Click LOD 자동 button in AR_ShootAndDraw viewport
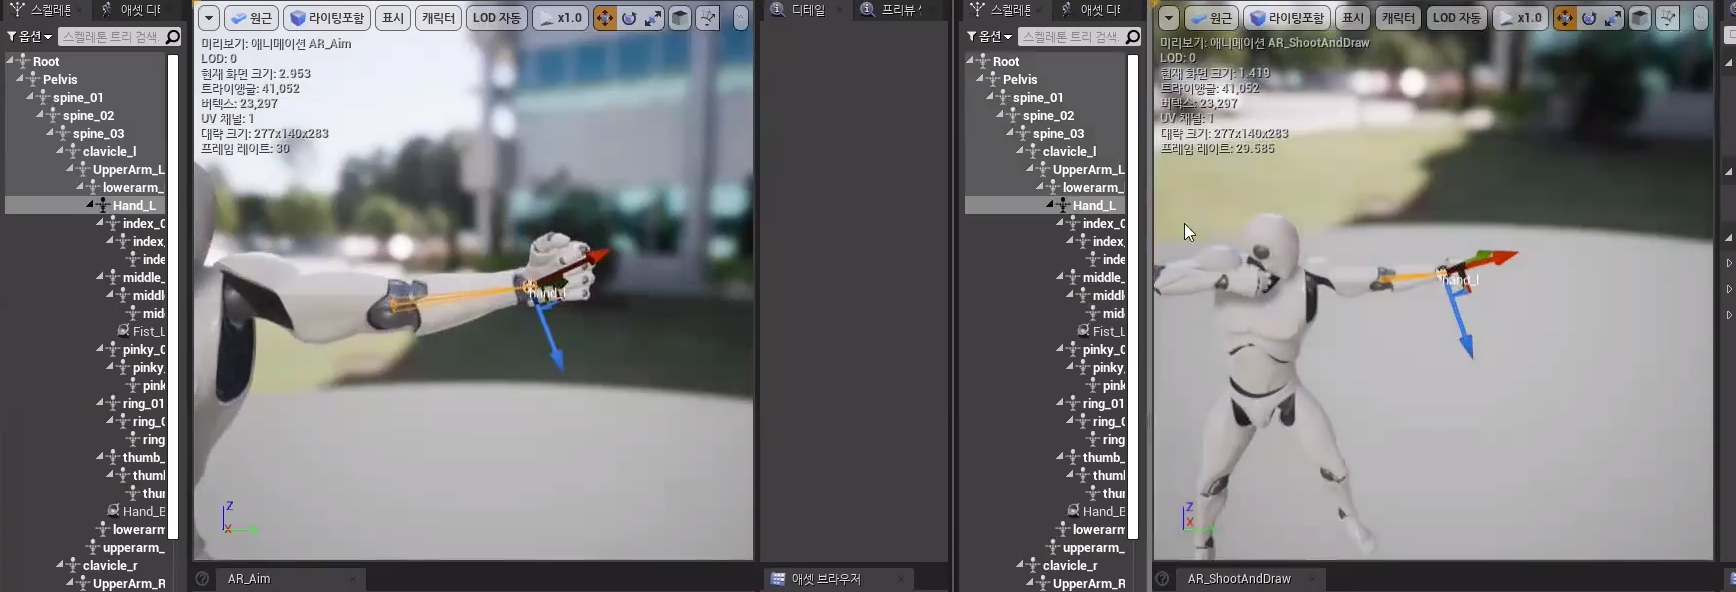1736x592 pixels. [x=1457, y=18]
